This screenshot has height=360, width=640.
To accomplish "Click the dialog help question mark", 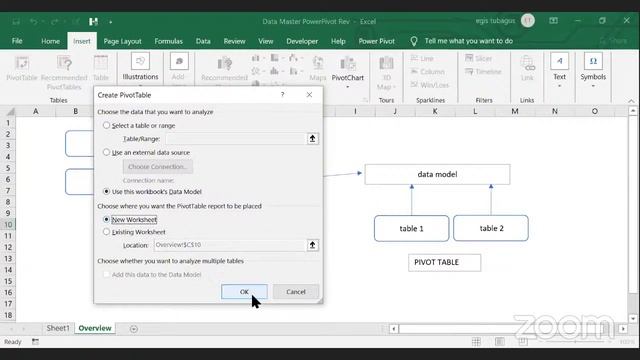I will click(282, 95).
